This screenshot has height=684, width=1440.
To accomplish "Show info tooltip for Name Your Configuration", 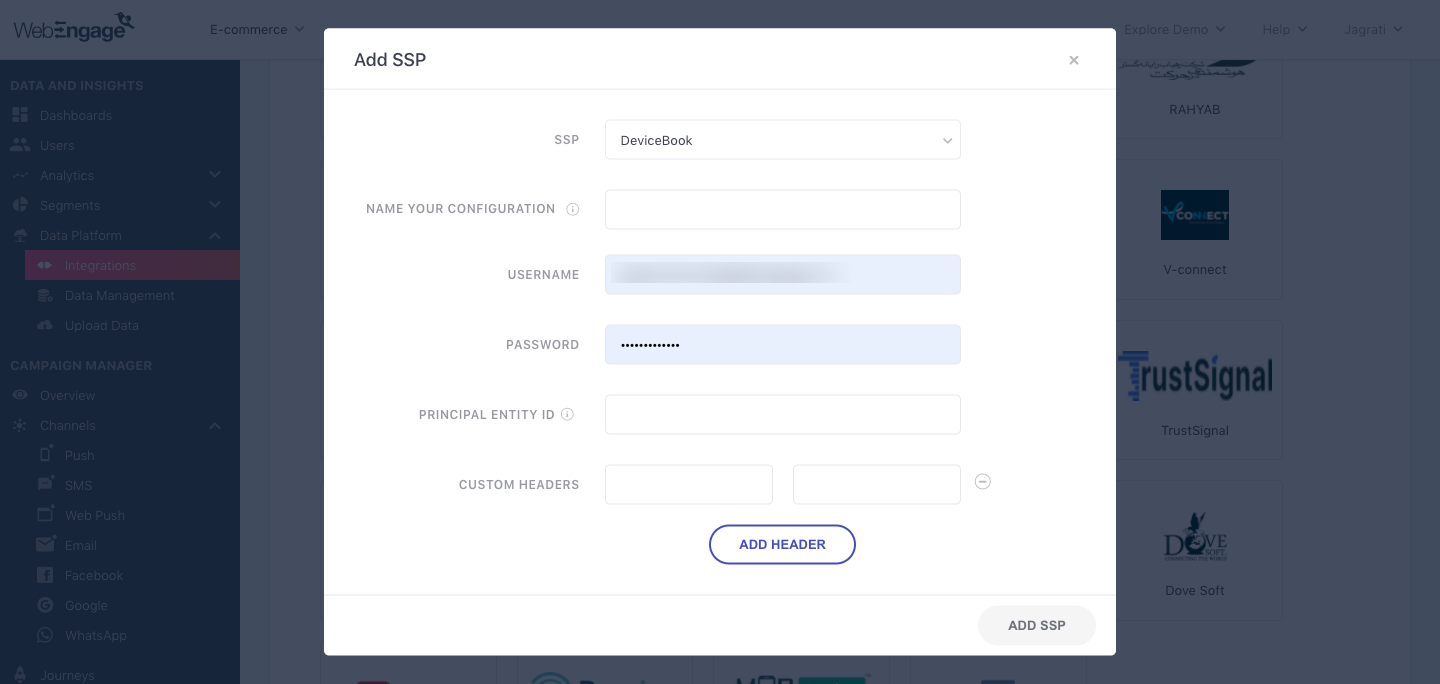I will click(573, 209).
